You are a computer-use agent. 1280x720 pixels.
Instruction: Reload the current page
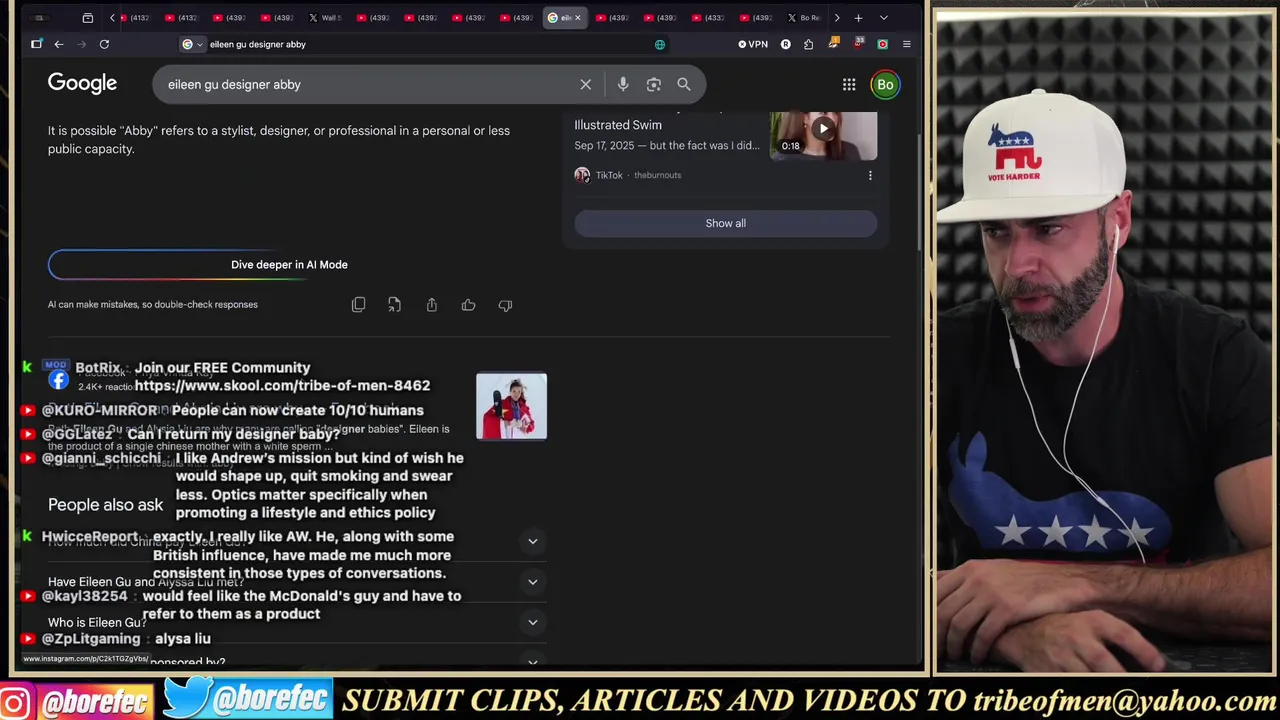(104, 44)
